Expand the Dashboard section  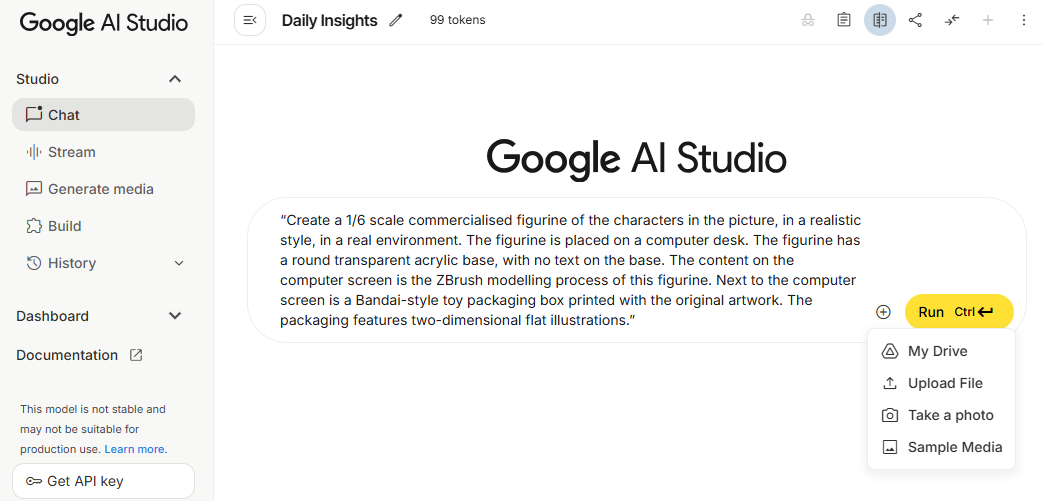(175, 316)
